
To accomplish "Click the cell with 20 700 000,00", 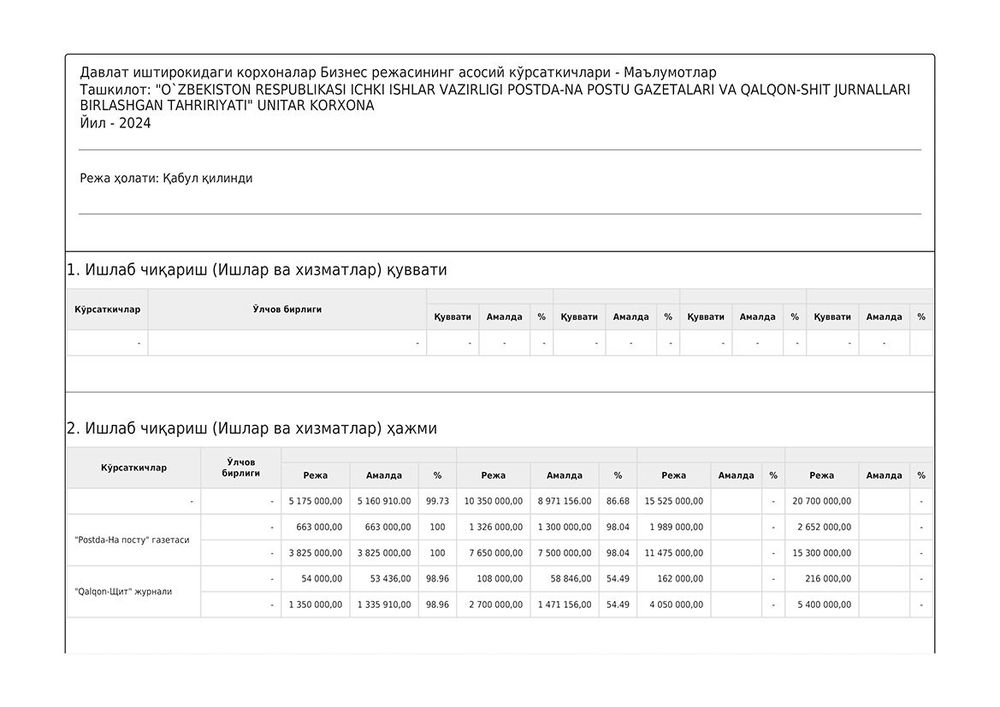I will point(821,501).
